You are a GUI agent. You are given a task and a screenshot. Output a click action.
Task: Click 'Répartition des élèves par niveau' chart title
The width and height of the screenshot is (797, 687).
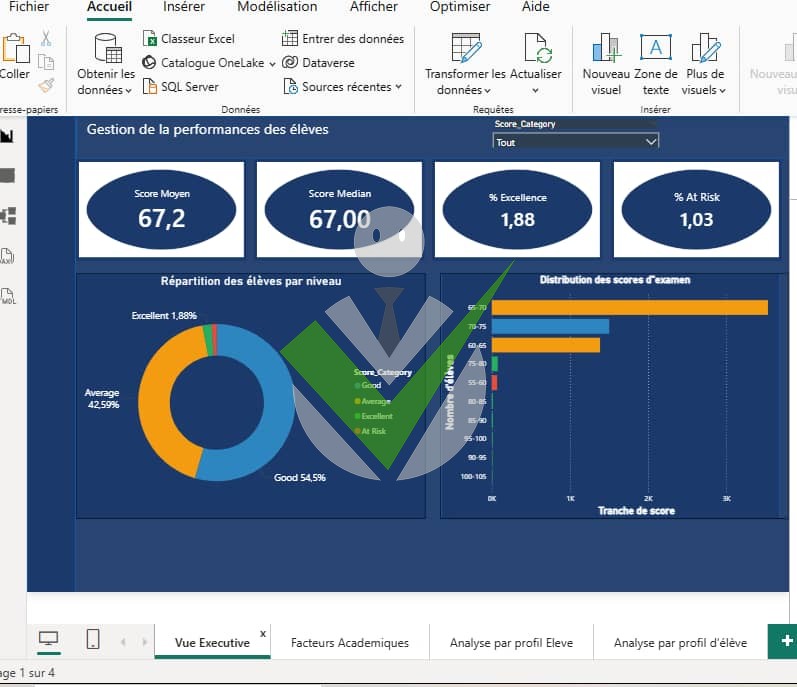pyautogui.click(x=251, y=281)
